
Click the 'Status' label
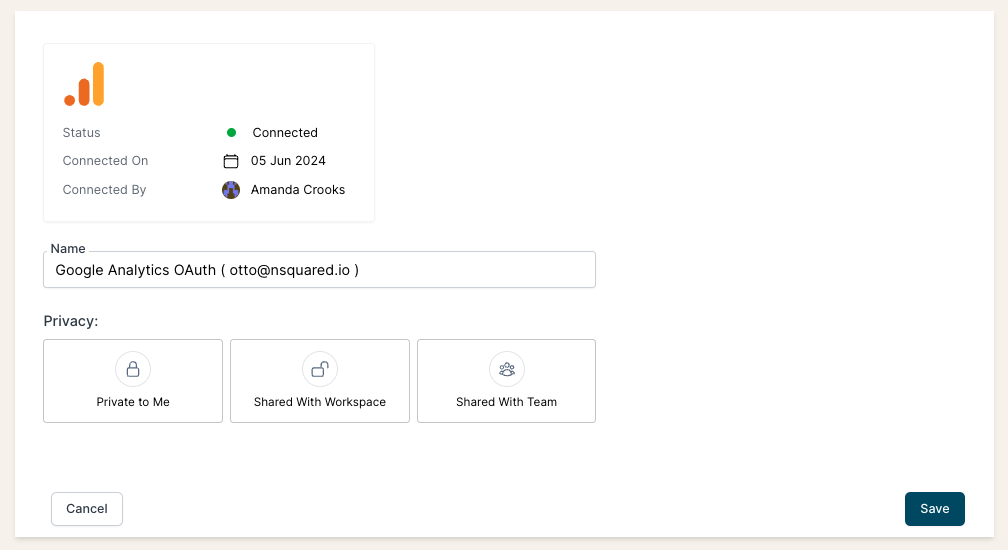(x=82, y=132)
